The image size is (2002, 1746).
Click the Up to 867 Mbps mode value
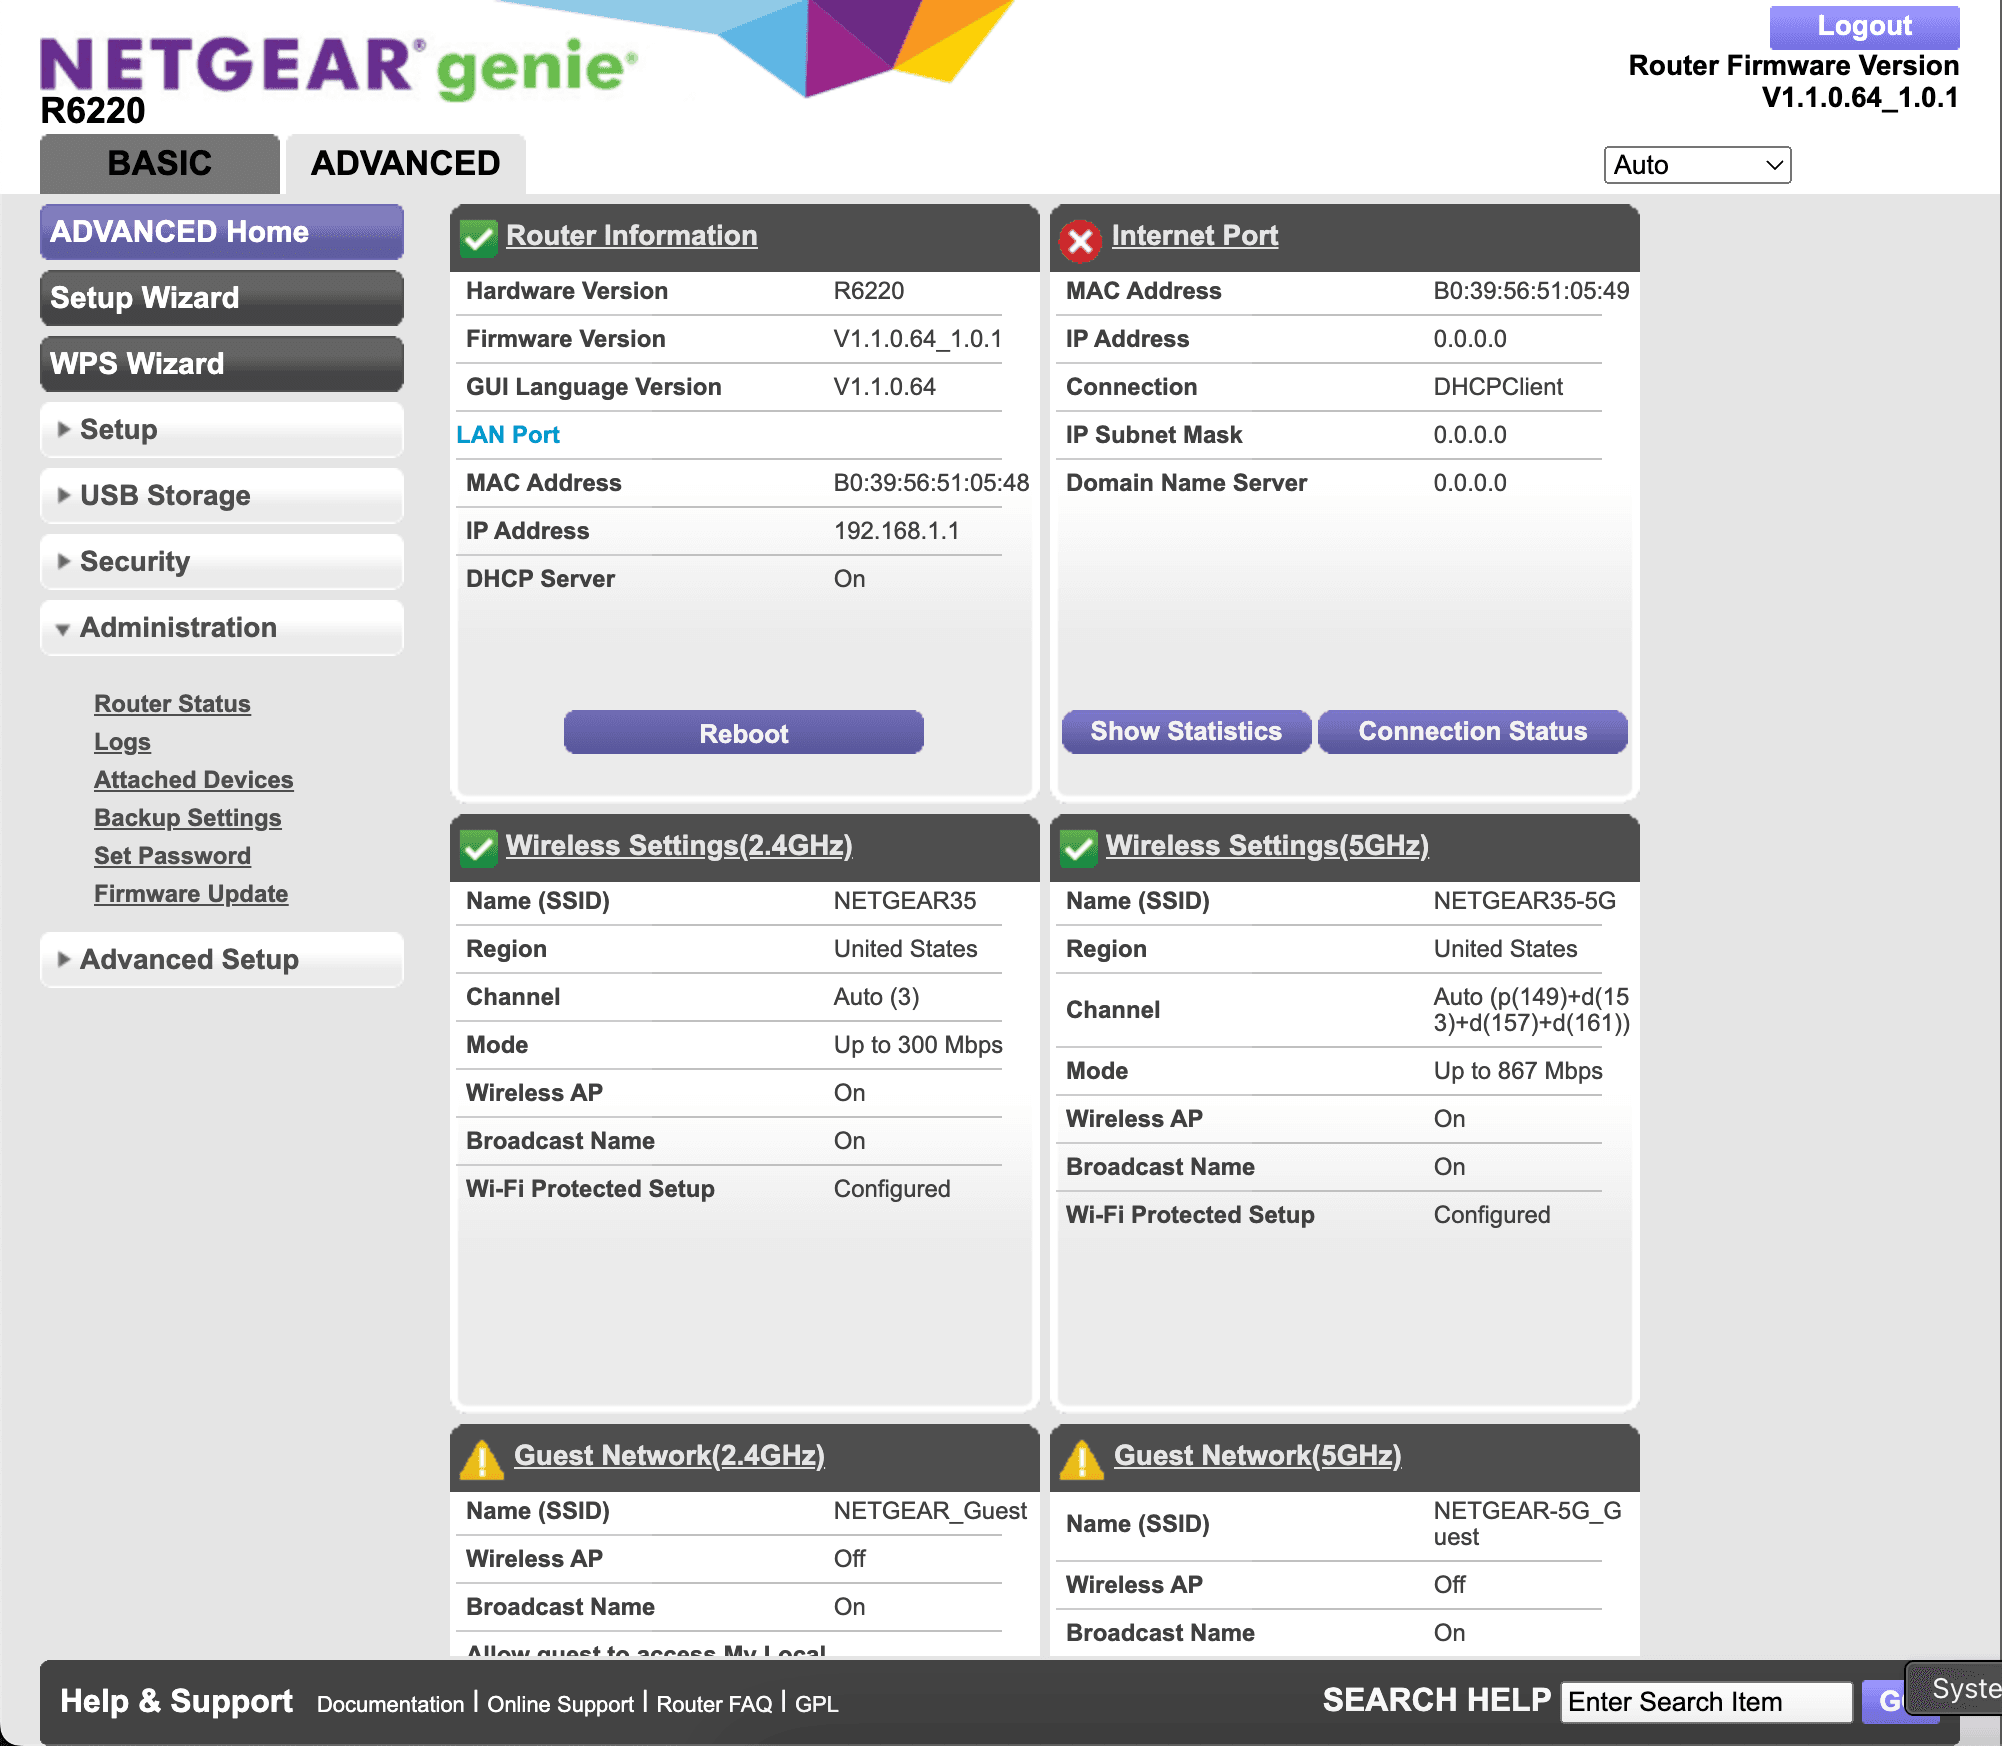point(1518,1071)
